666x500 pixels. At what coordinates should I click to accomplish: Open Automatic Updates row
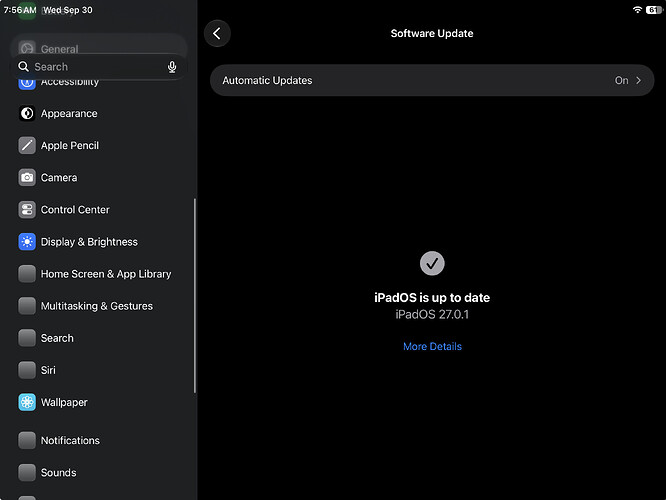click(x=432, y=80)
